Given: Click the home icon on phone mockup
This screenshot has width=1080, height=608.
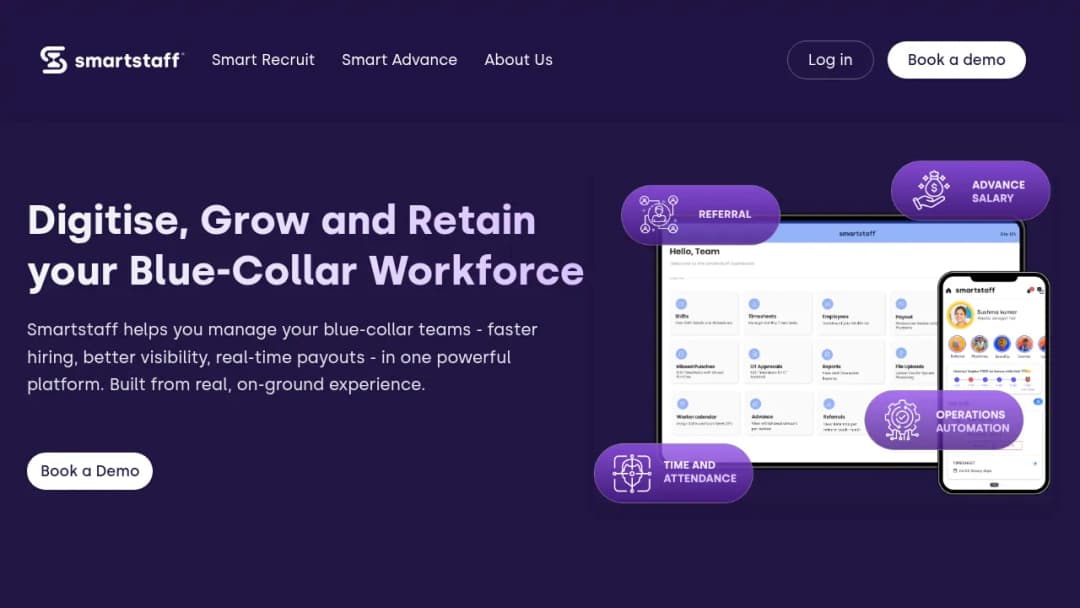Looking at the screenshot, I should [948, 291].
